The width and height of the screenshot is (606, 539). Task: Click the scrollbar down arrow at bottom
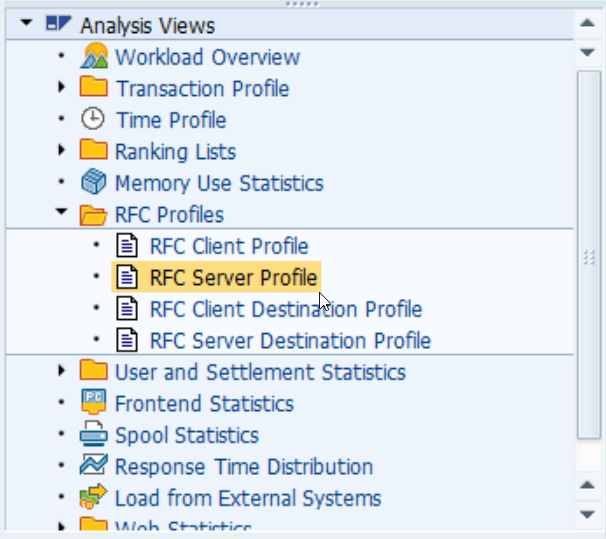point(589,515)
